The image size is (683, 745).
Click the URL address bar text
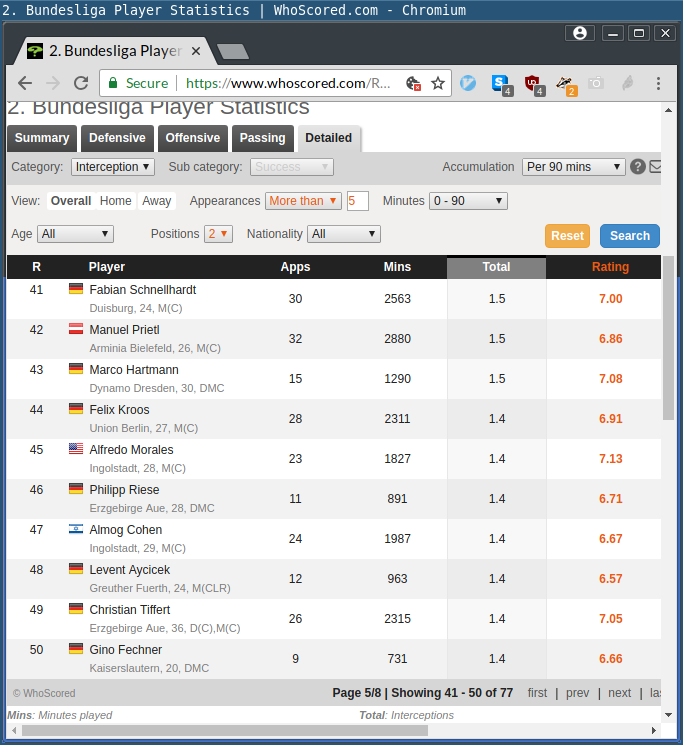288,83
